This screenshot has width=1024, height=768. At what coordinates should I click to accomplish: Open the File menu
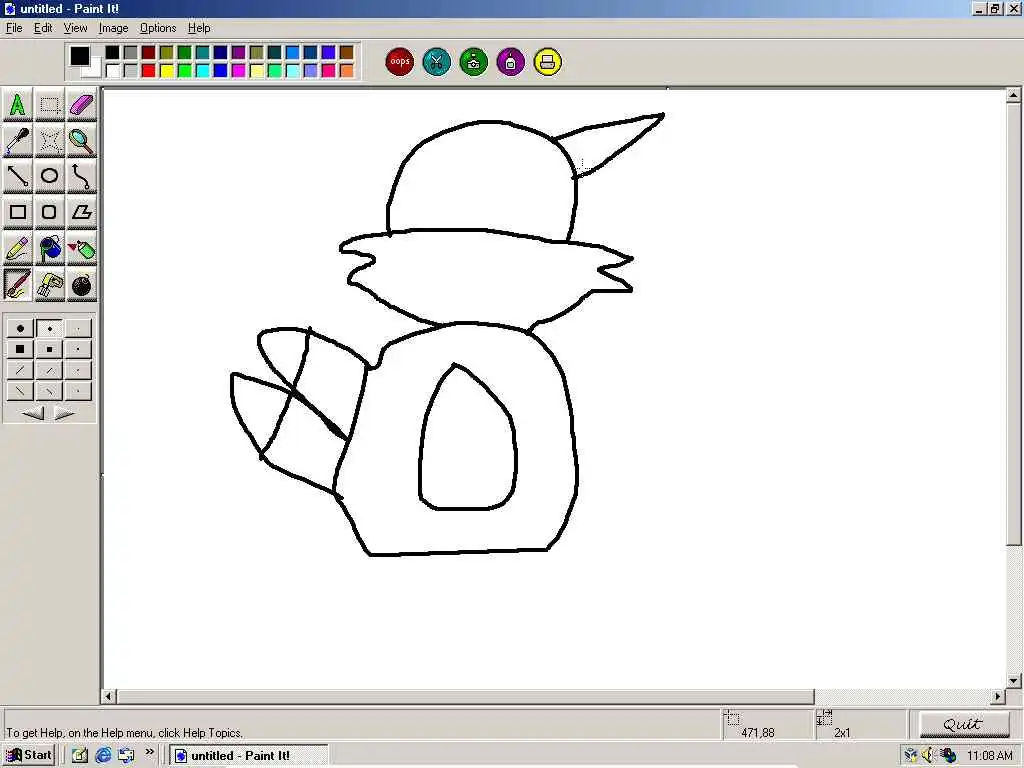14,28
